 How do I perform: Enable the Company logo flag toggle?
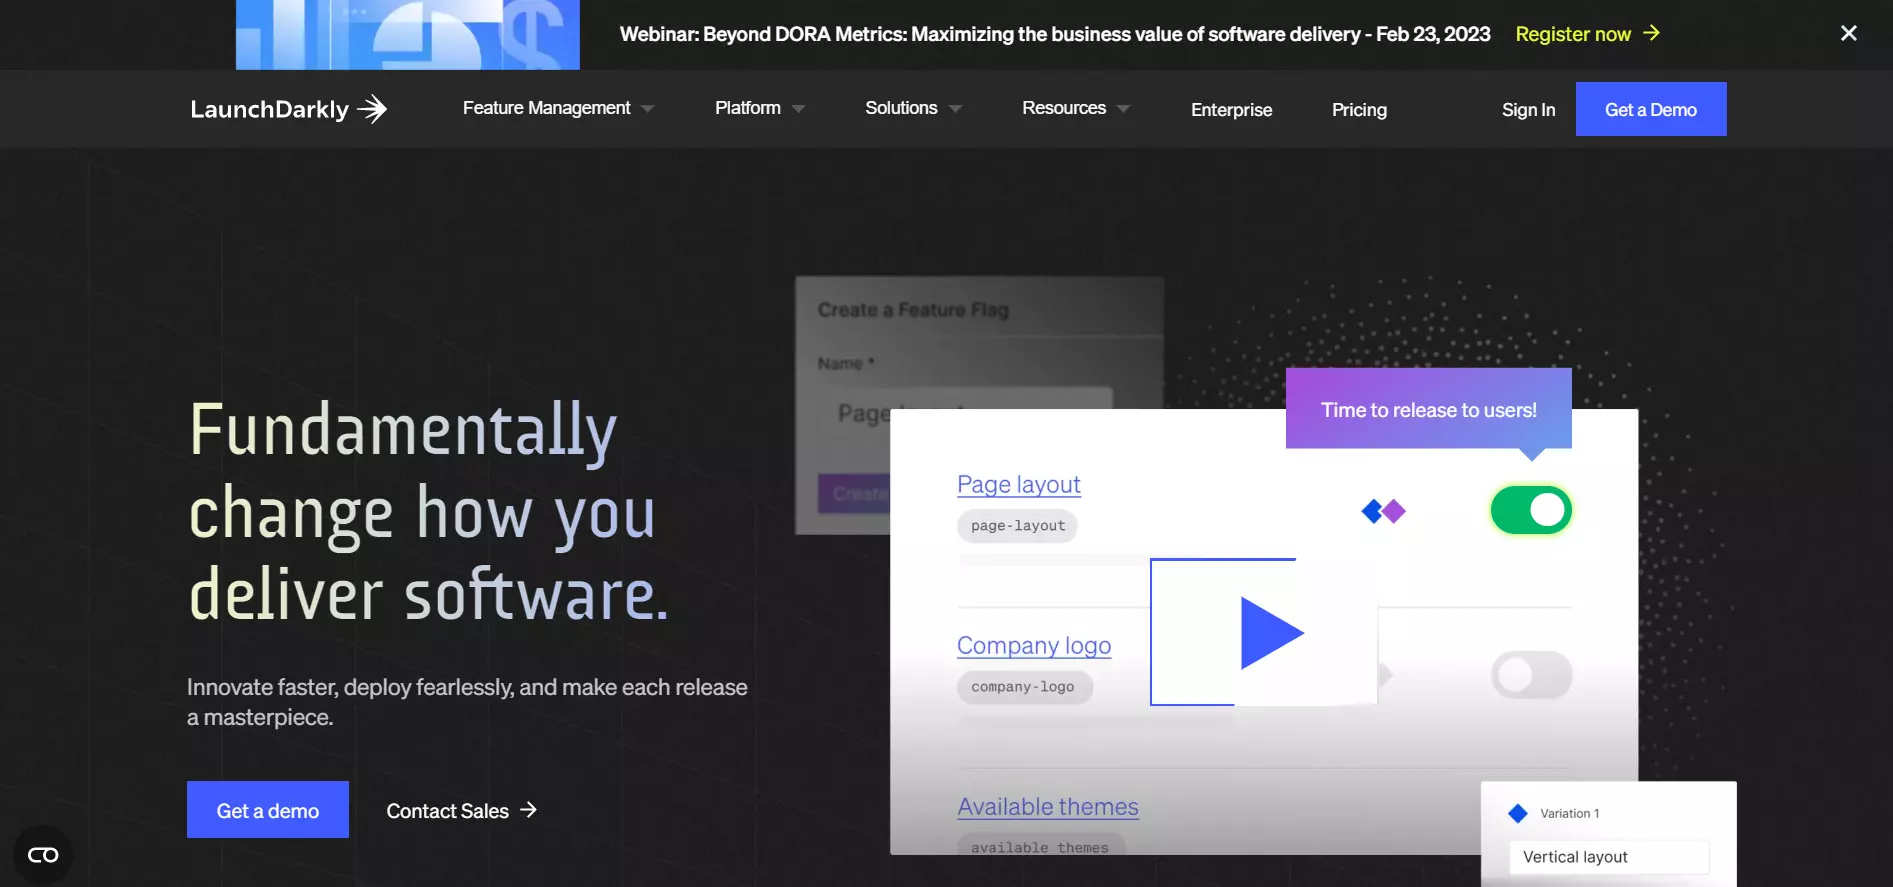coord(1531,675)
